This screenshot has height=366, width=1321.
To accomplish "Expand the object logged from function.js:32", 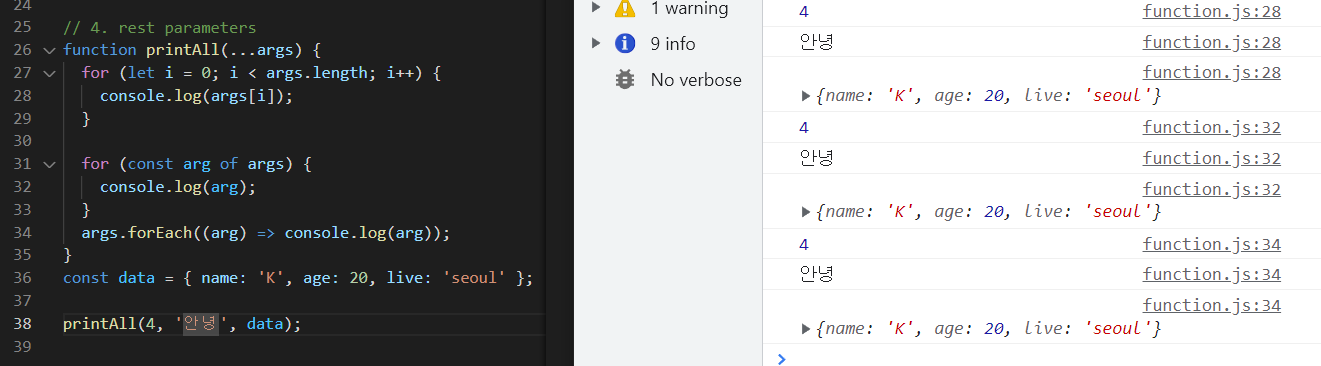I will pos(807,212).
